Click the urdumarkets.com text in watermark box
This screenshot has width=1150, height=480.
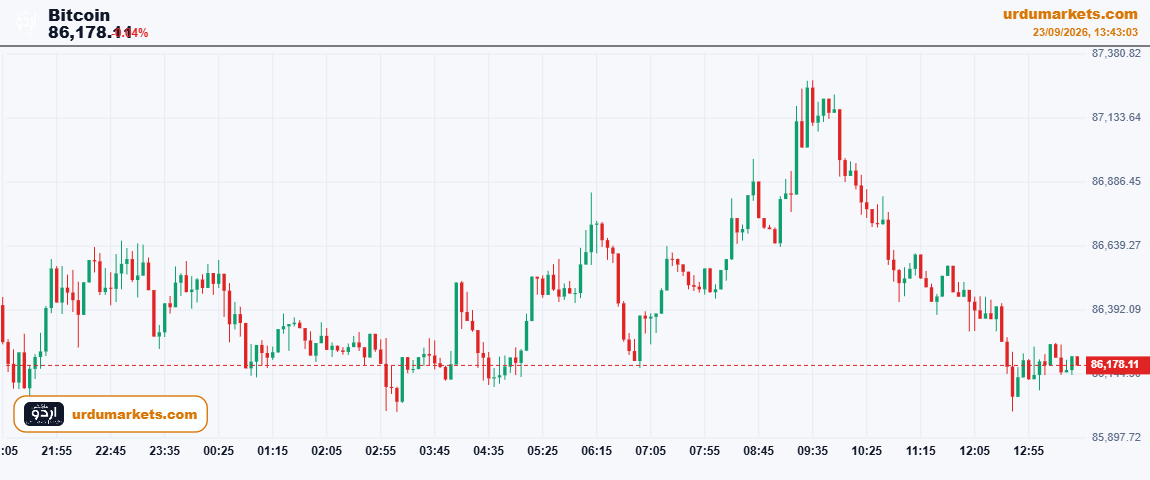(x=135, y=415)
